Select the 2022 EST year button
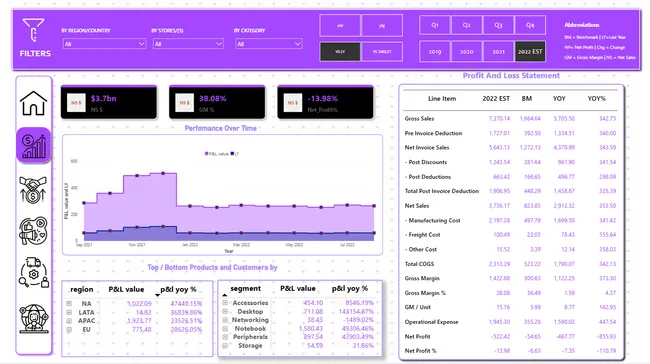This screenshot has height=364, width=650. point(530,51)
